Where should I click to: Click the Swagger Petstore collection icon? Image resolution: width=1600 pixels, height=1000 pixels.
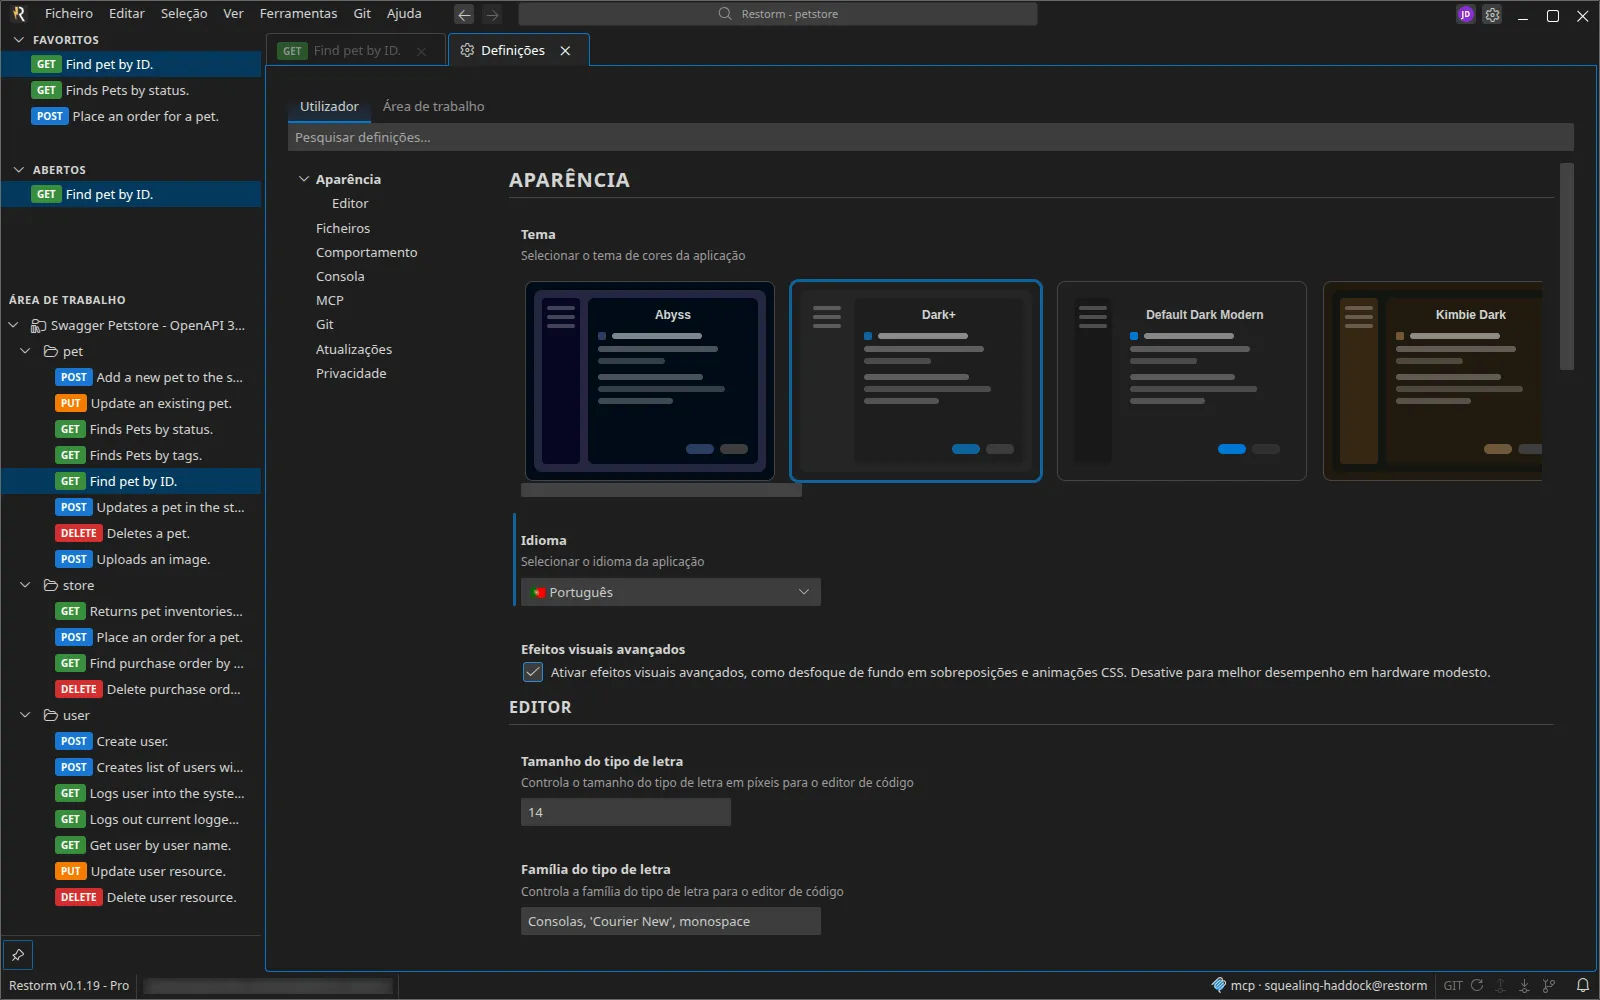38,325
